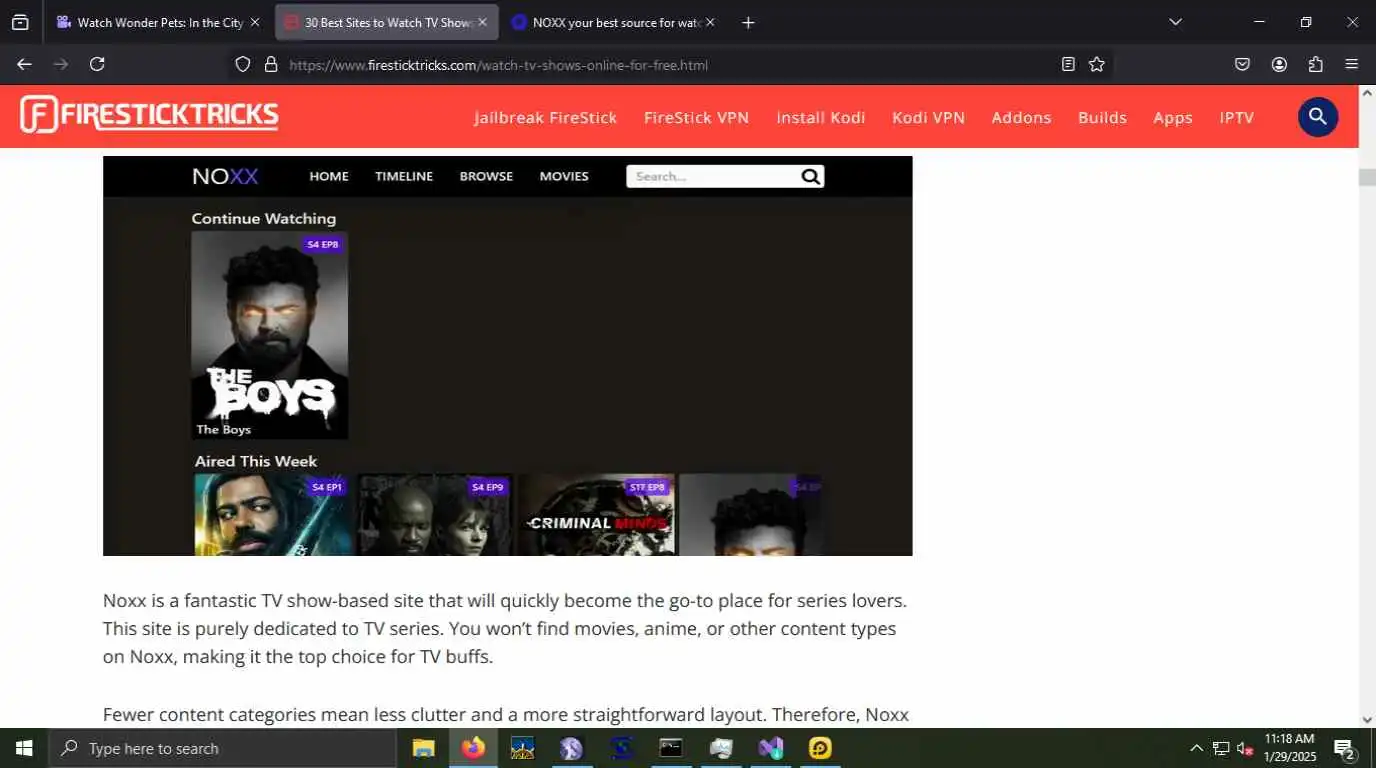The height and width of the screenshot is (768, 1376).
Task: Open a new tab with the plus button
Action: click(748, 22)
